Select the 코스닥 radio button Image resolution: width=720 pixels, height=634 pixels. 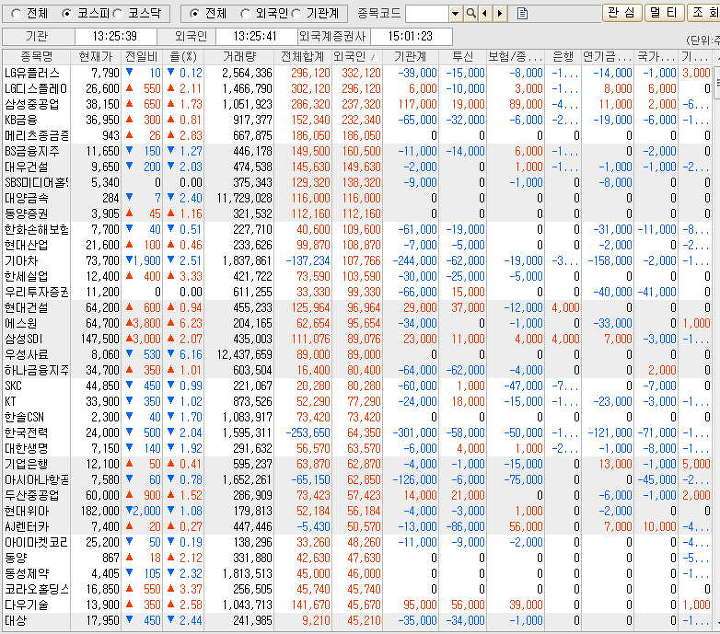coord(117,14)
